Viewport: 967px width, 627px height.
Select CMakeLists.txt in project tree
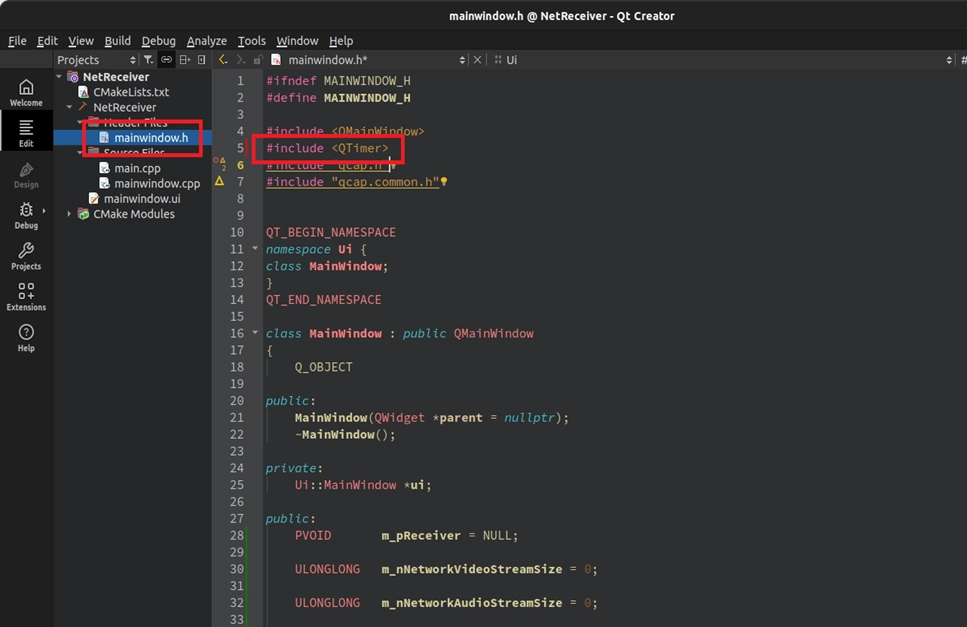point(131,92)
